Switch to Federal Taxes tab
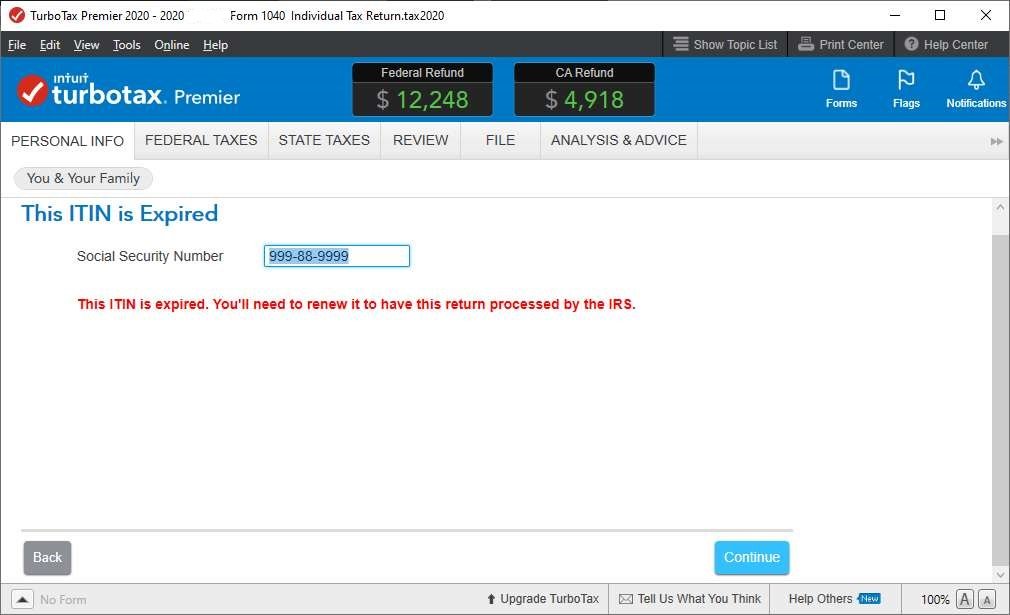1010x615 pixels. coord(201,140)
